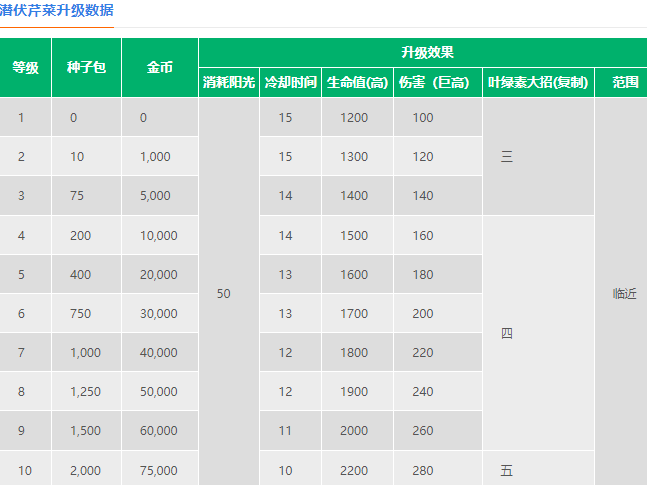Click the 1,250 seed packet cell

86,391
